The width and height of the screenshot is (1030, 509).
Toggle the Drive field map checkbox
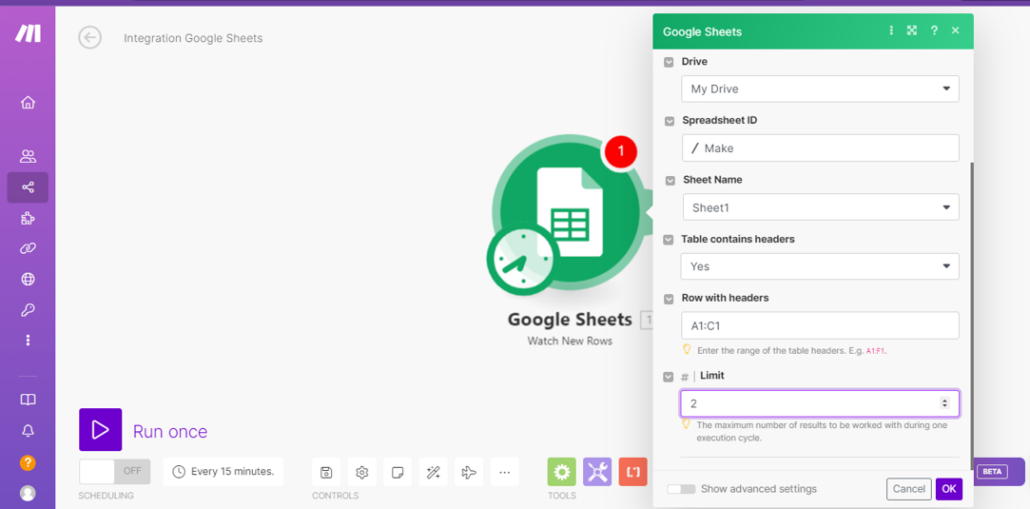click(x=669, y=62)
